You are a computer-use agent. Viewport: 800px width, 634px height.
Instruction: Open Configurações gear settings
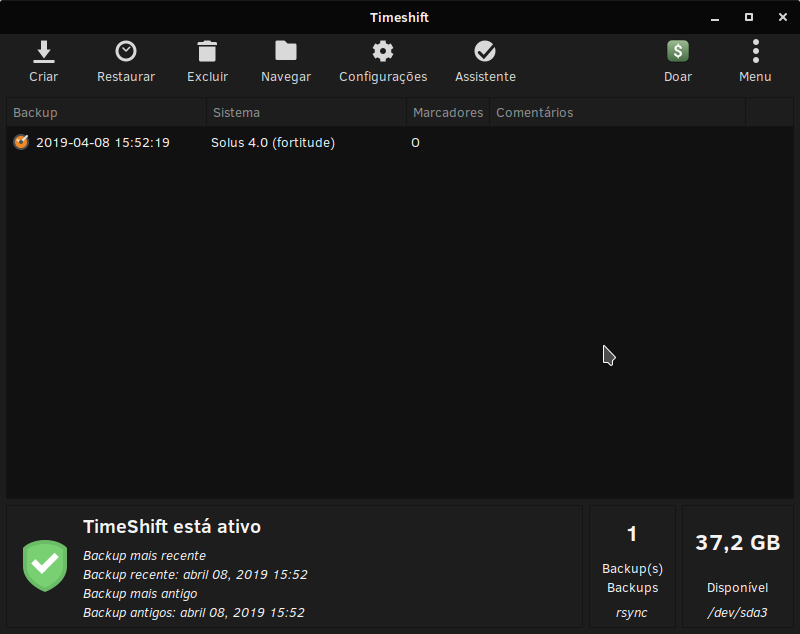pyautogui.click(x=382, y=52)
